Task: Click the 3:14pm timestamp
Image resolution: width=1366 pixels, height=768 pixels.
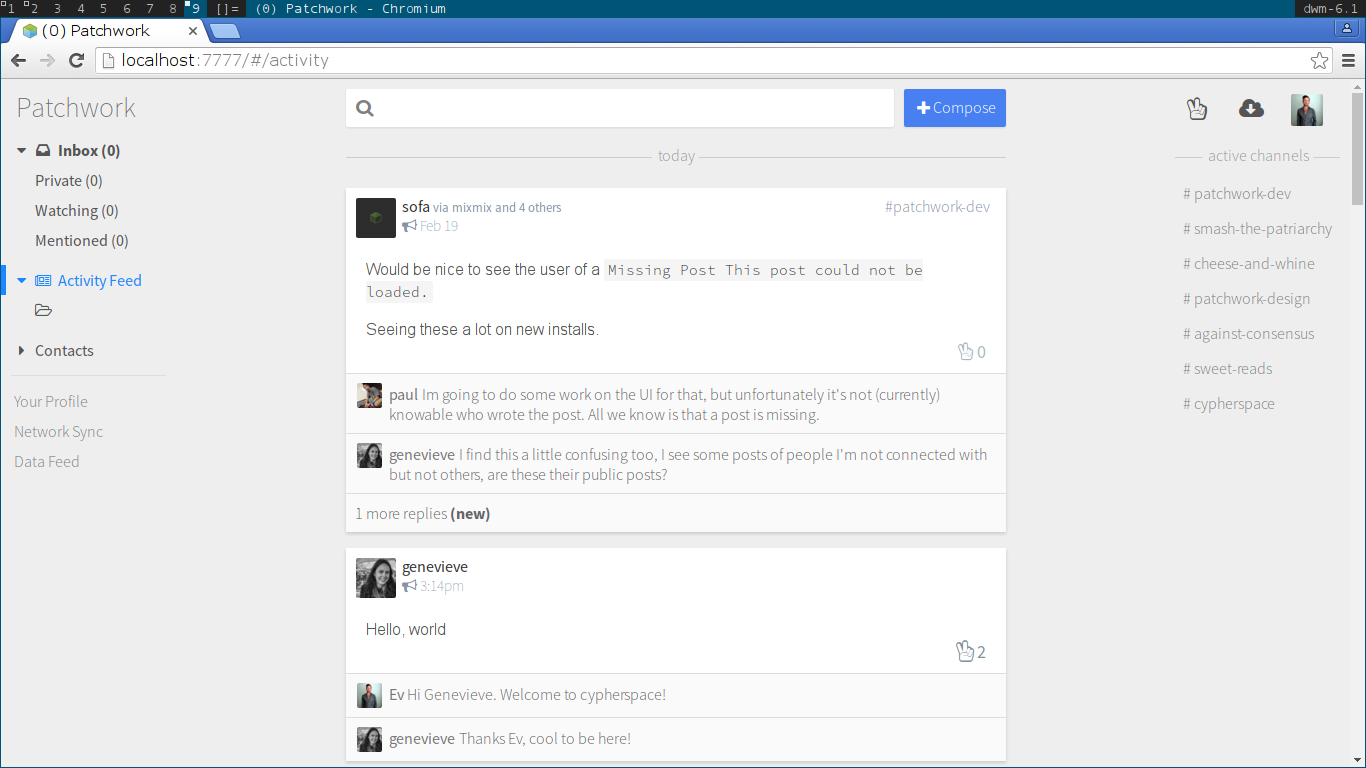Action: click(x=441, y=586)
